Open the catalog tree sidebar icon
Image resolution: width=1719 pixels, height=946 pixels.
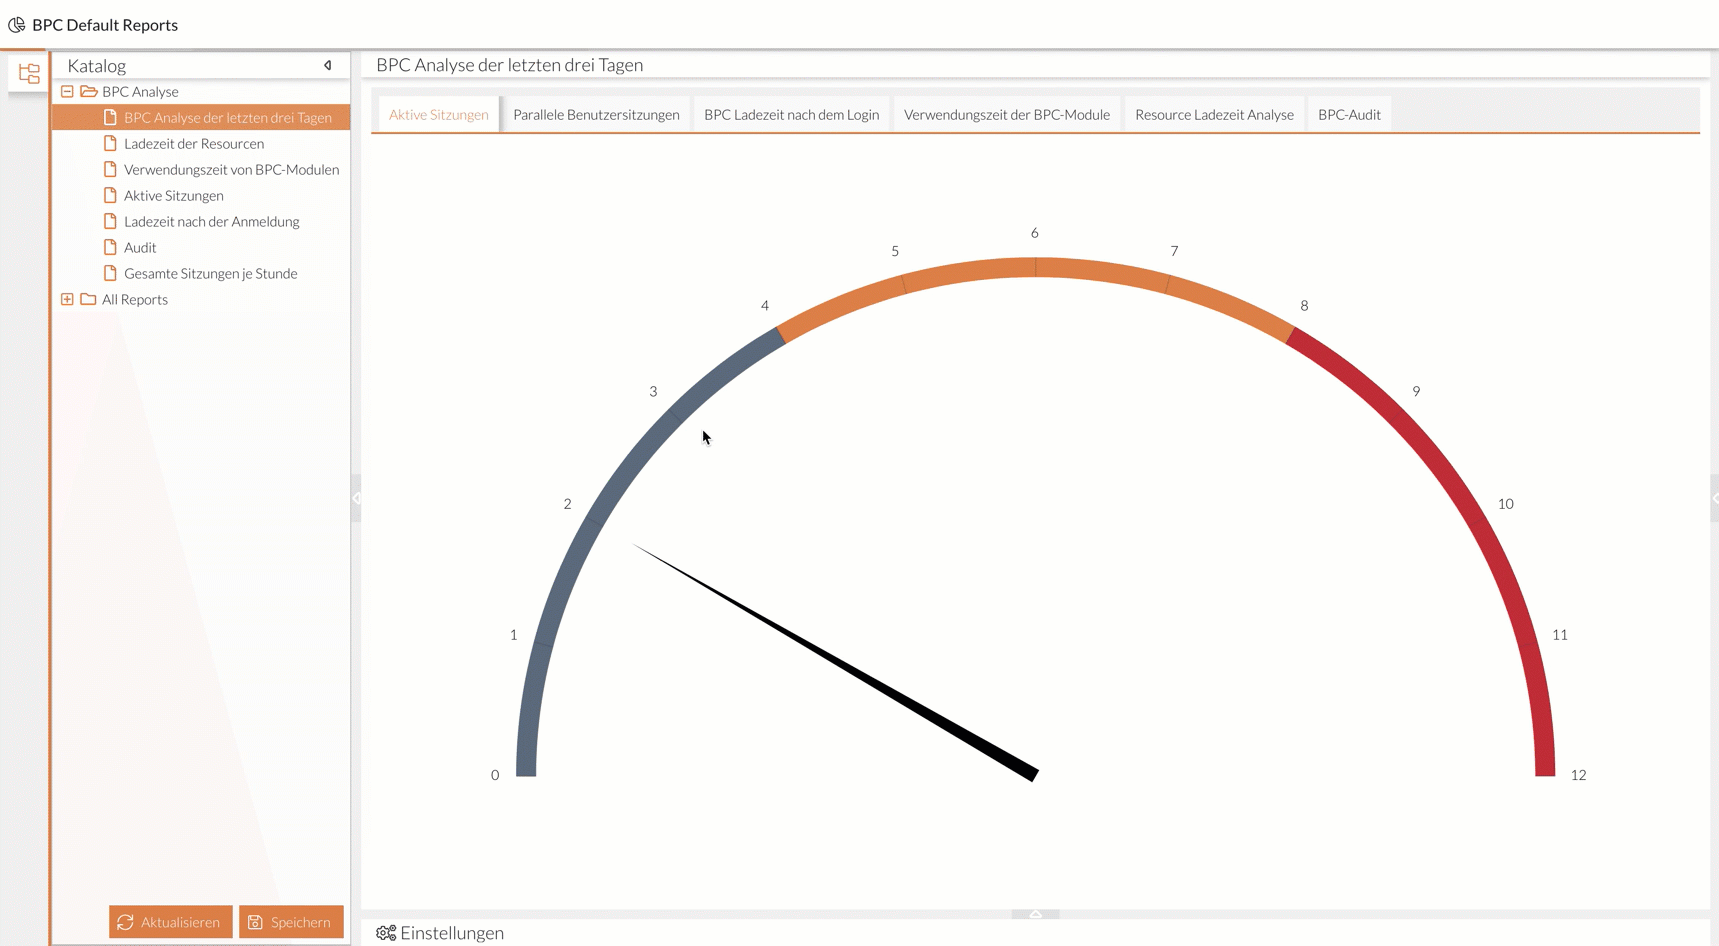(29, 73)
